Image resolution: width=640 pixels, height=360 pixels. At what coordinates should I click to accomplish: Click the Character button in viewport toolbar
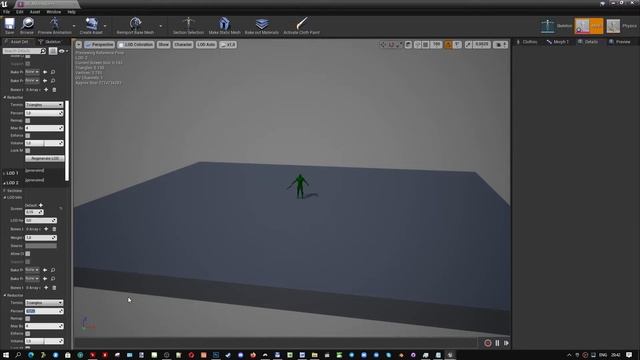(183, 44)
